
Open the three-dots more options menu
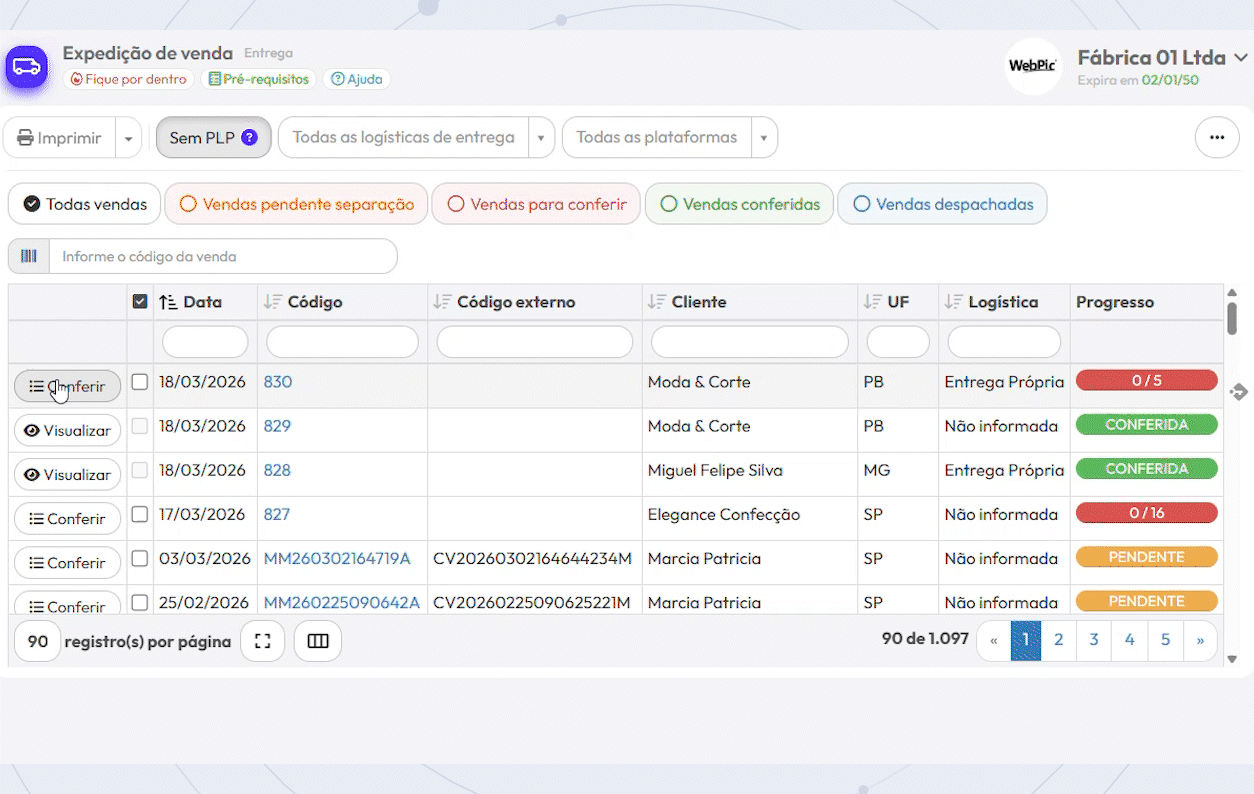(x=1216, y=138)
